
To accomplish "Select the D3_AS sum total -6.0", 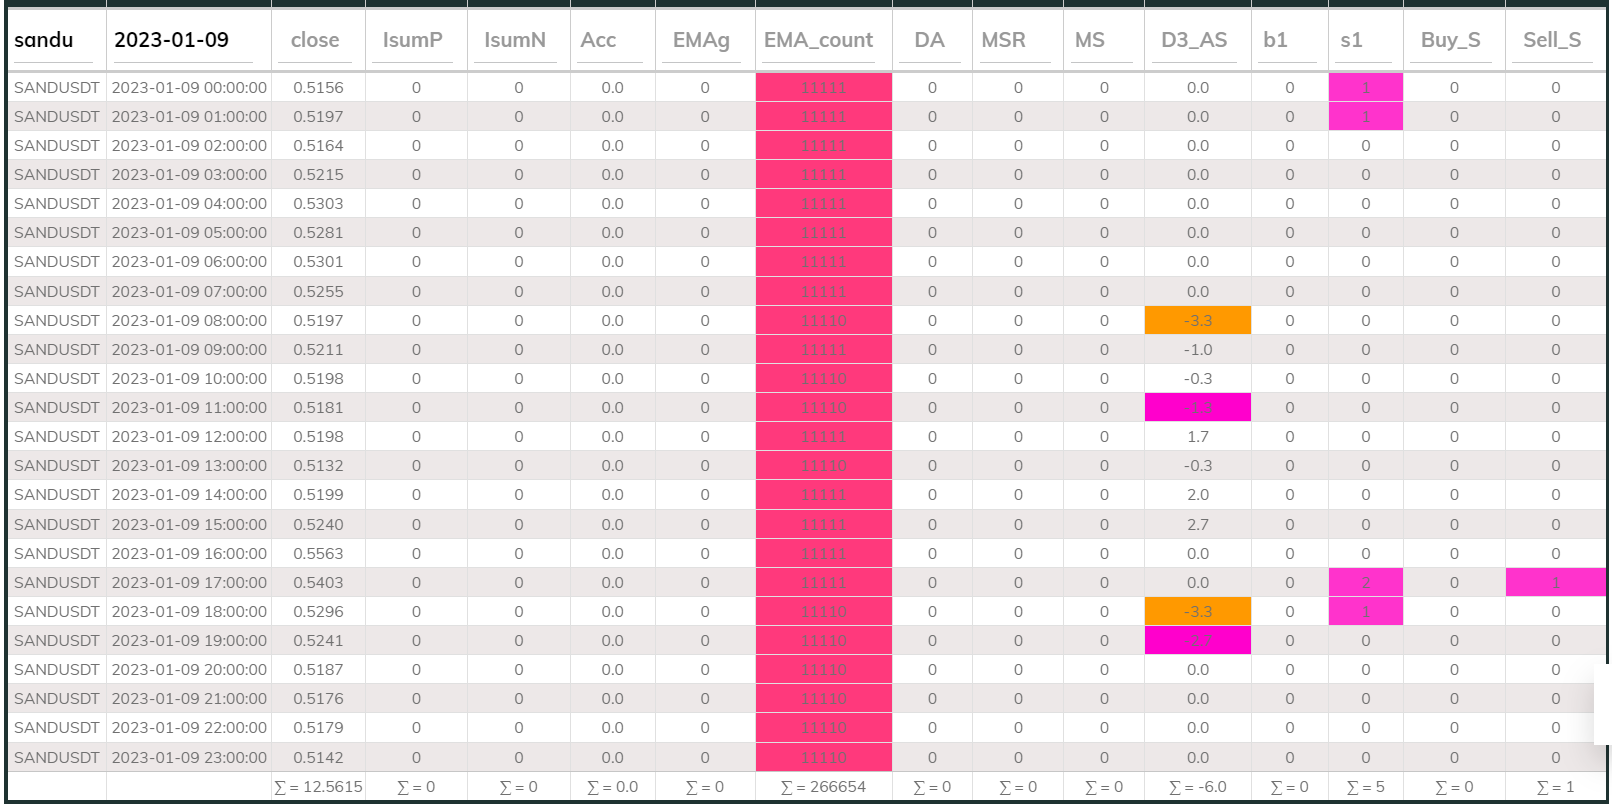I will tap(1197, 787).
